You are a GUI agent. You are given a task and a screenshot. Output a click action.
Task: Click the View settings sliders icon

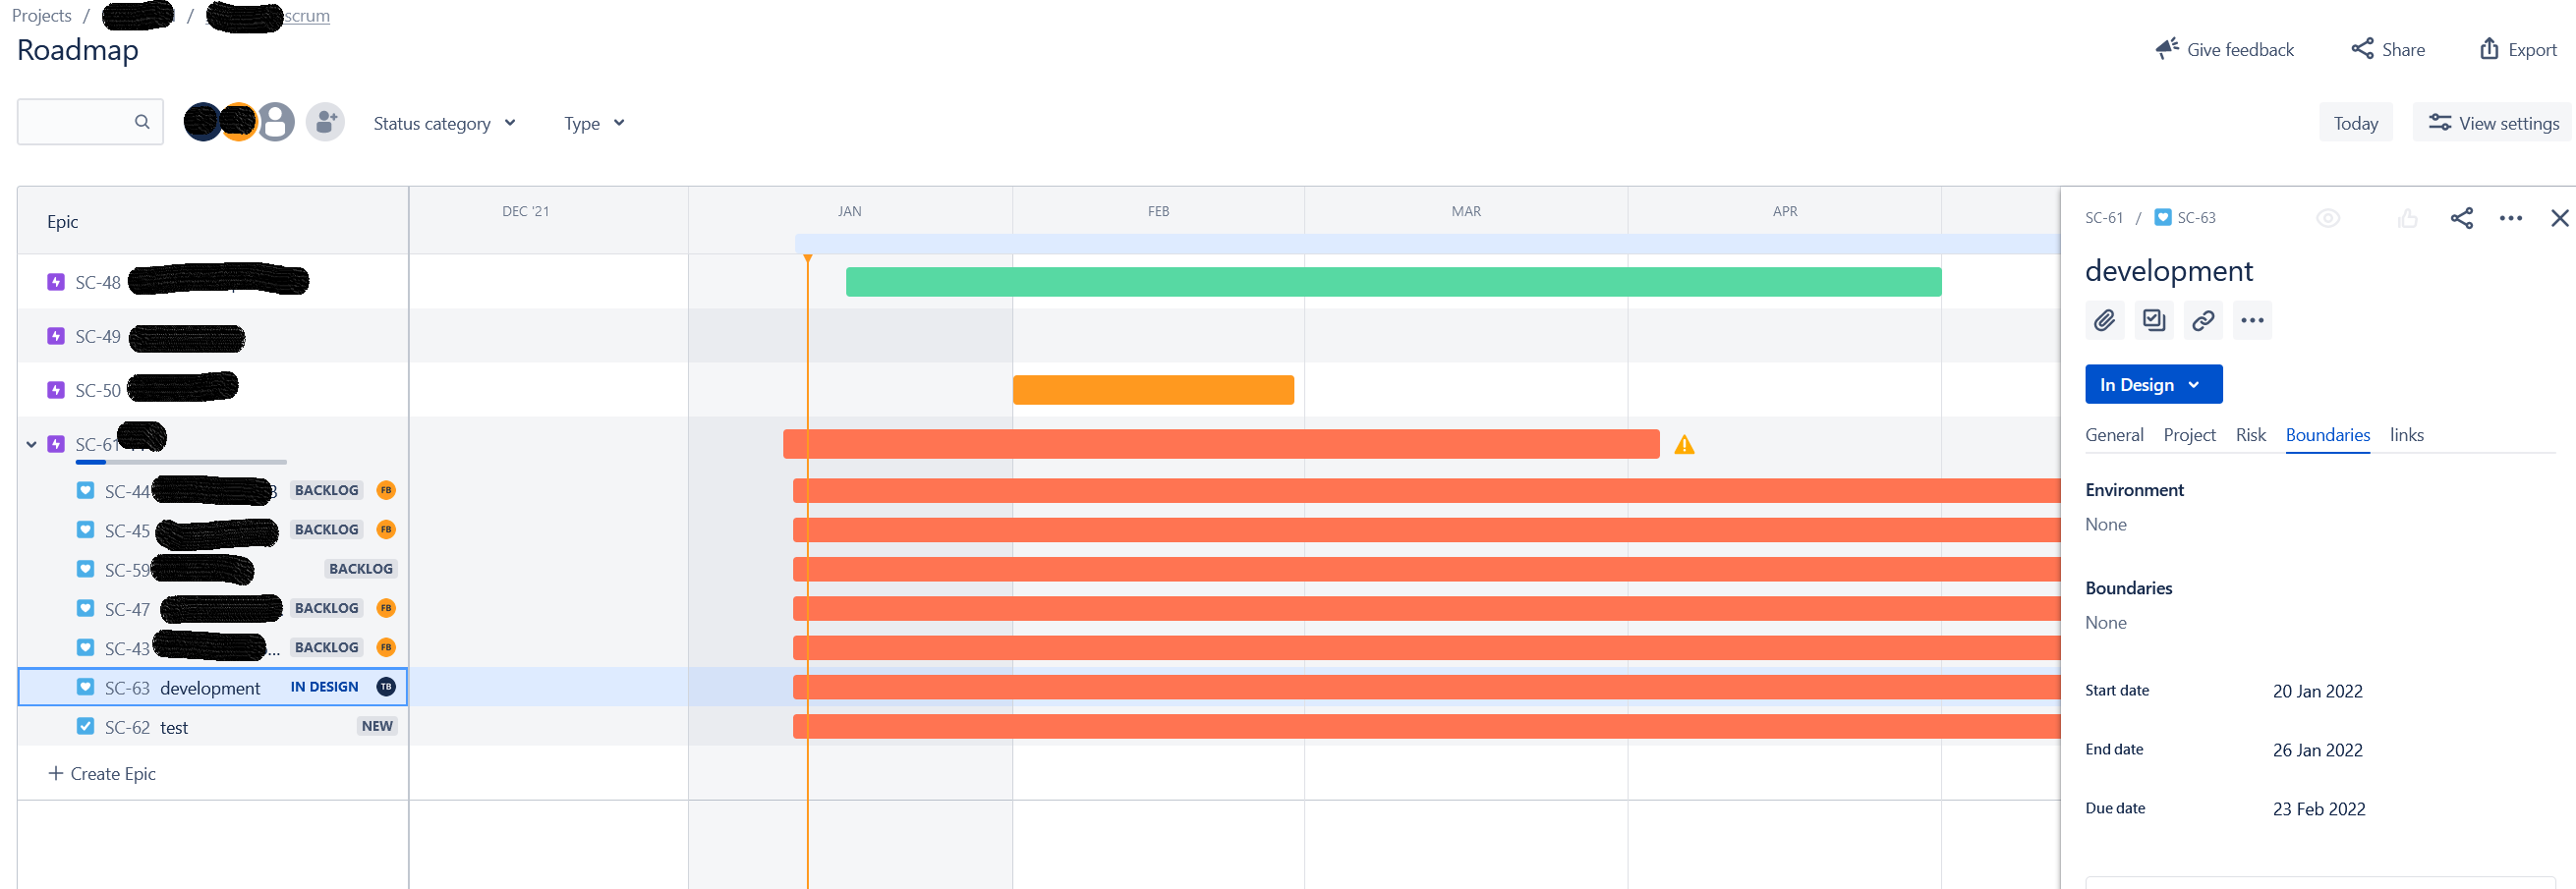click(2440, 123)
